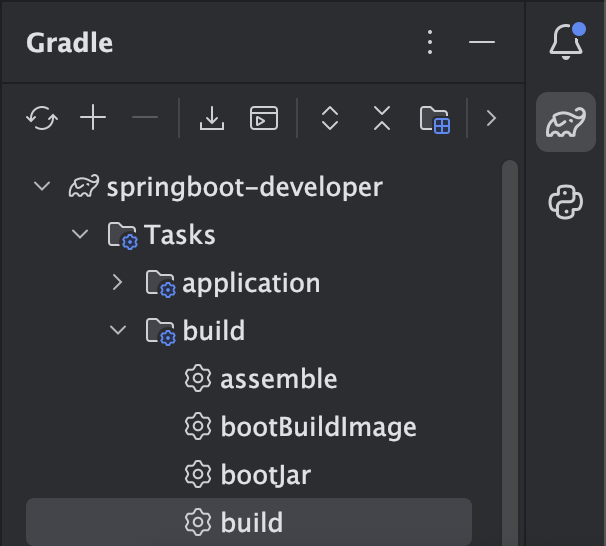
Task: Collapse the Tasks folder
Action: click(80, 234)
